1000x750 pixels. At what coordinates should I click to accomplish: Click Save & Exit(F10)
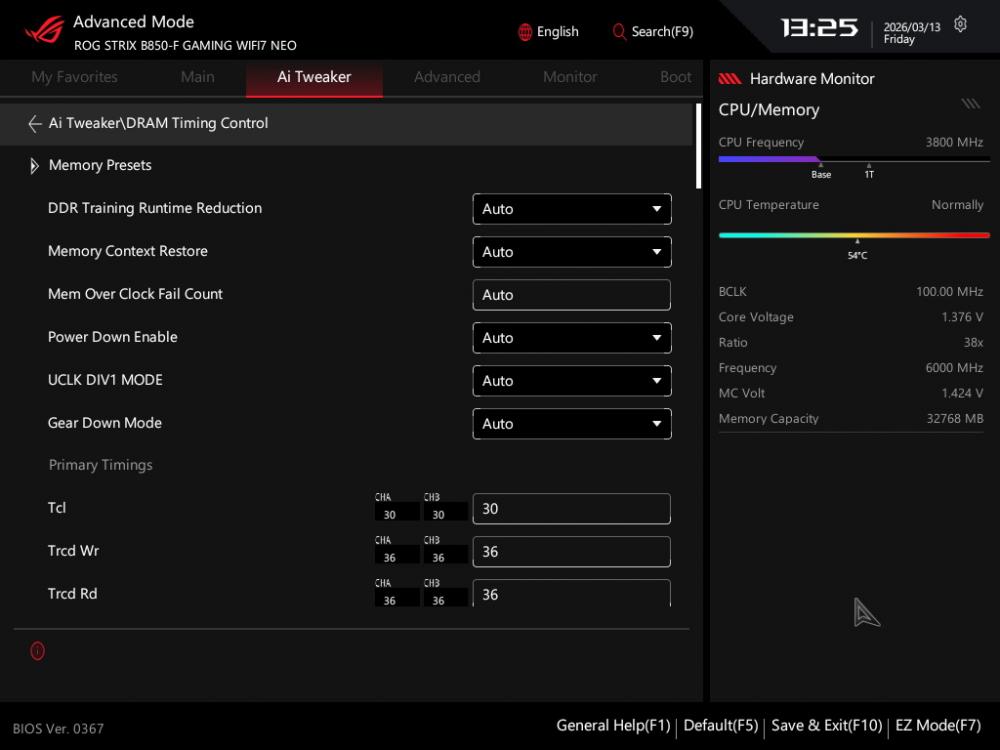[826, 726]
